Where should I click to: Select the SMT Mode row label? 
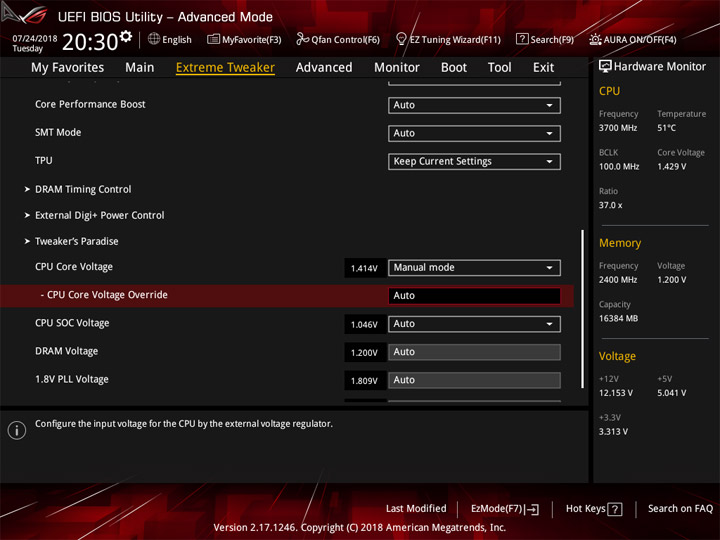[x=58, y=132]
